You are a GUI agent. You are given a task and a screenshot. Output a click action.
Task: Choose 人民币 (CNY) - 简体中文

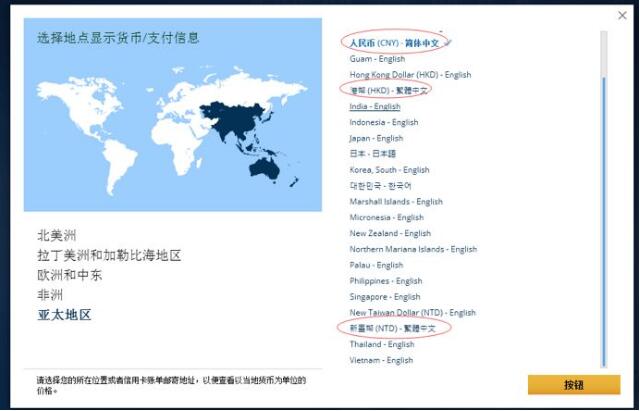click(394, 43)
